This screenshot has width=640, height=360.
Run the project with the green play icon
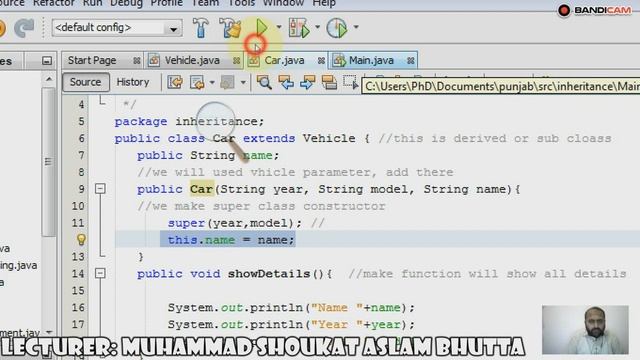coord(261,27)
